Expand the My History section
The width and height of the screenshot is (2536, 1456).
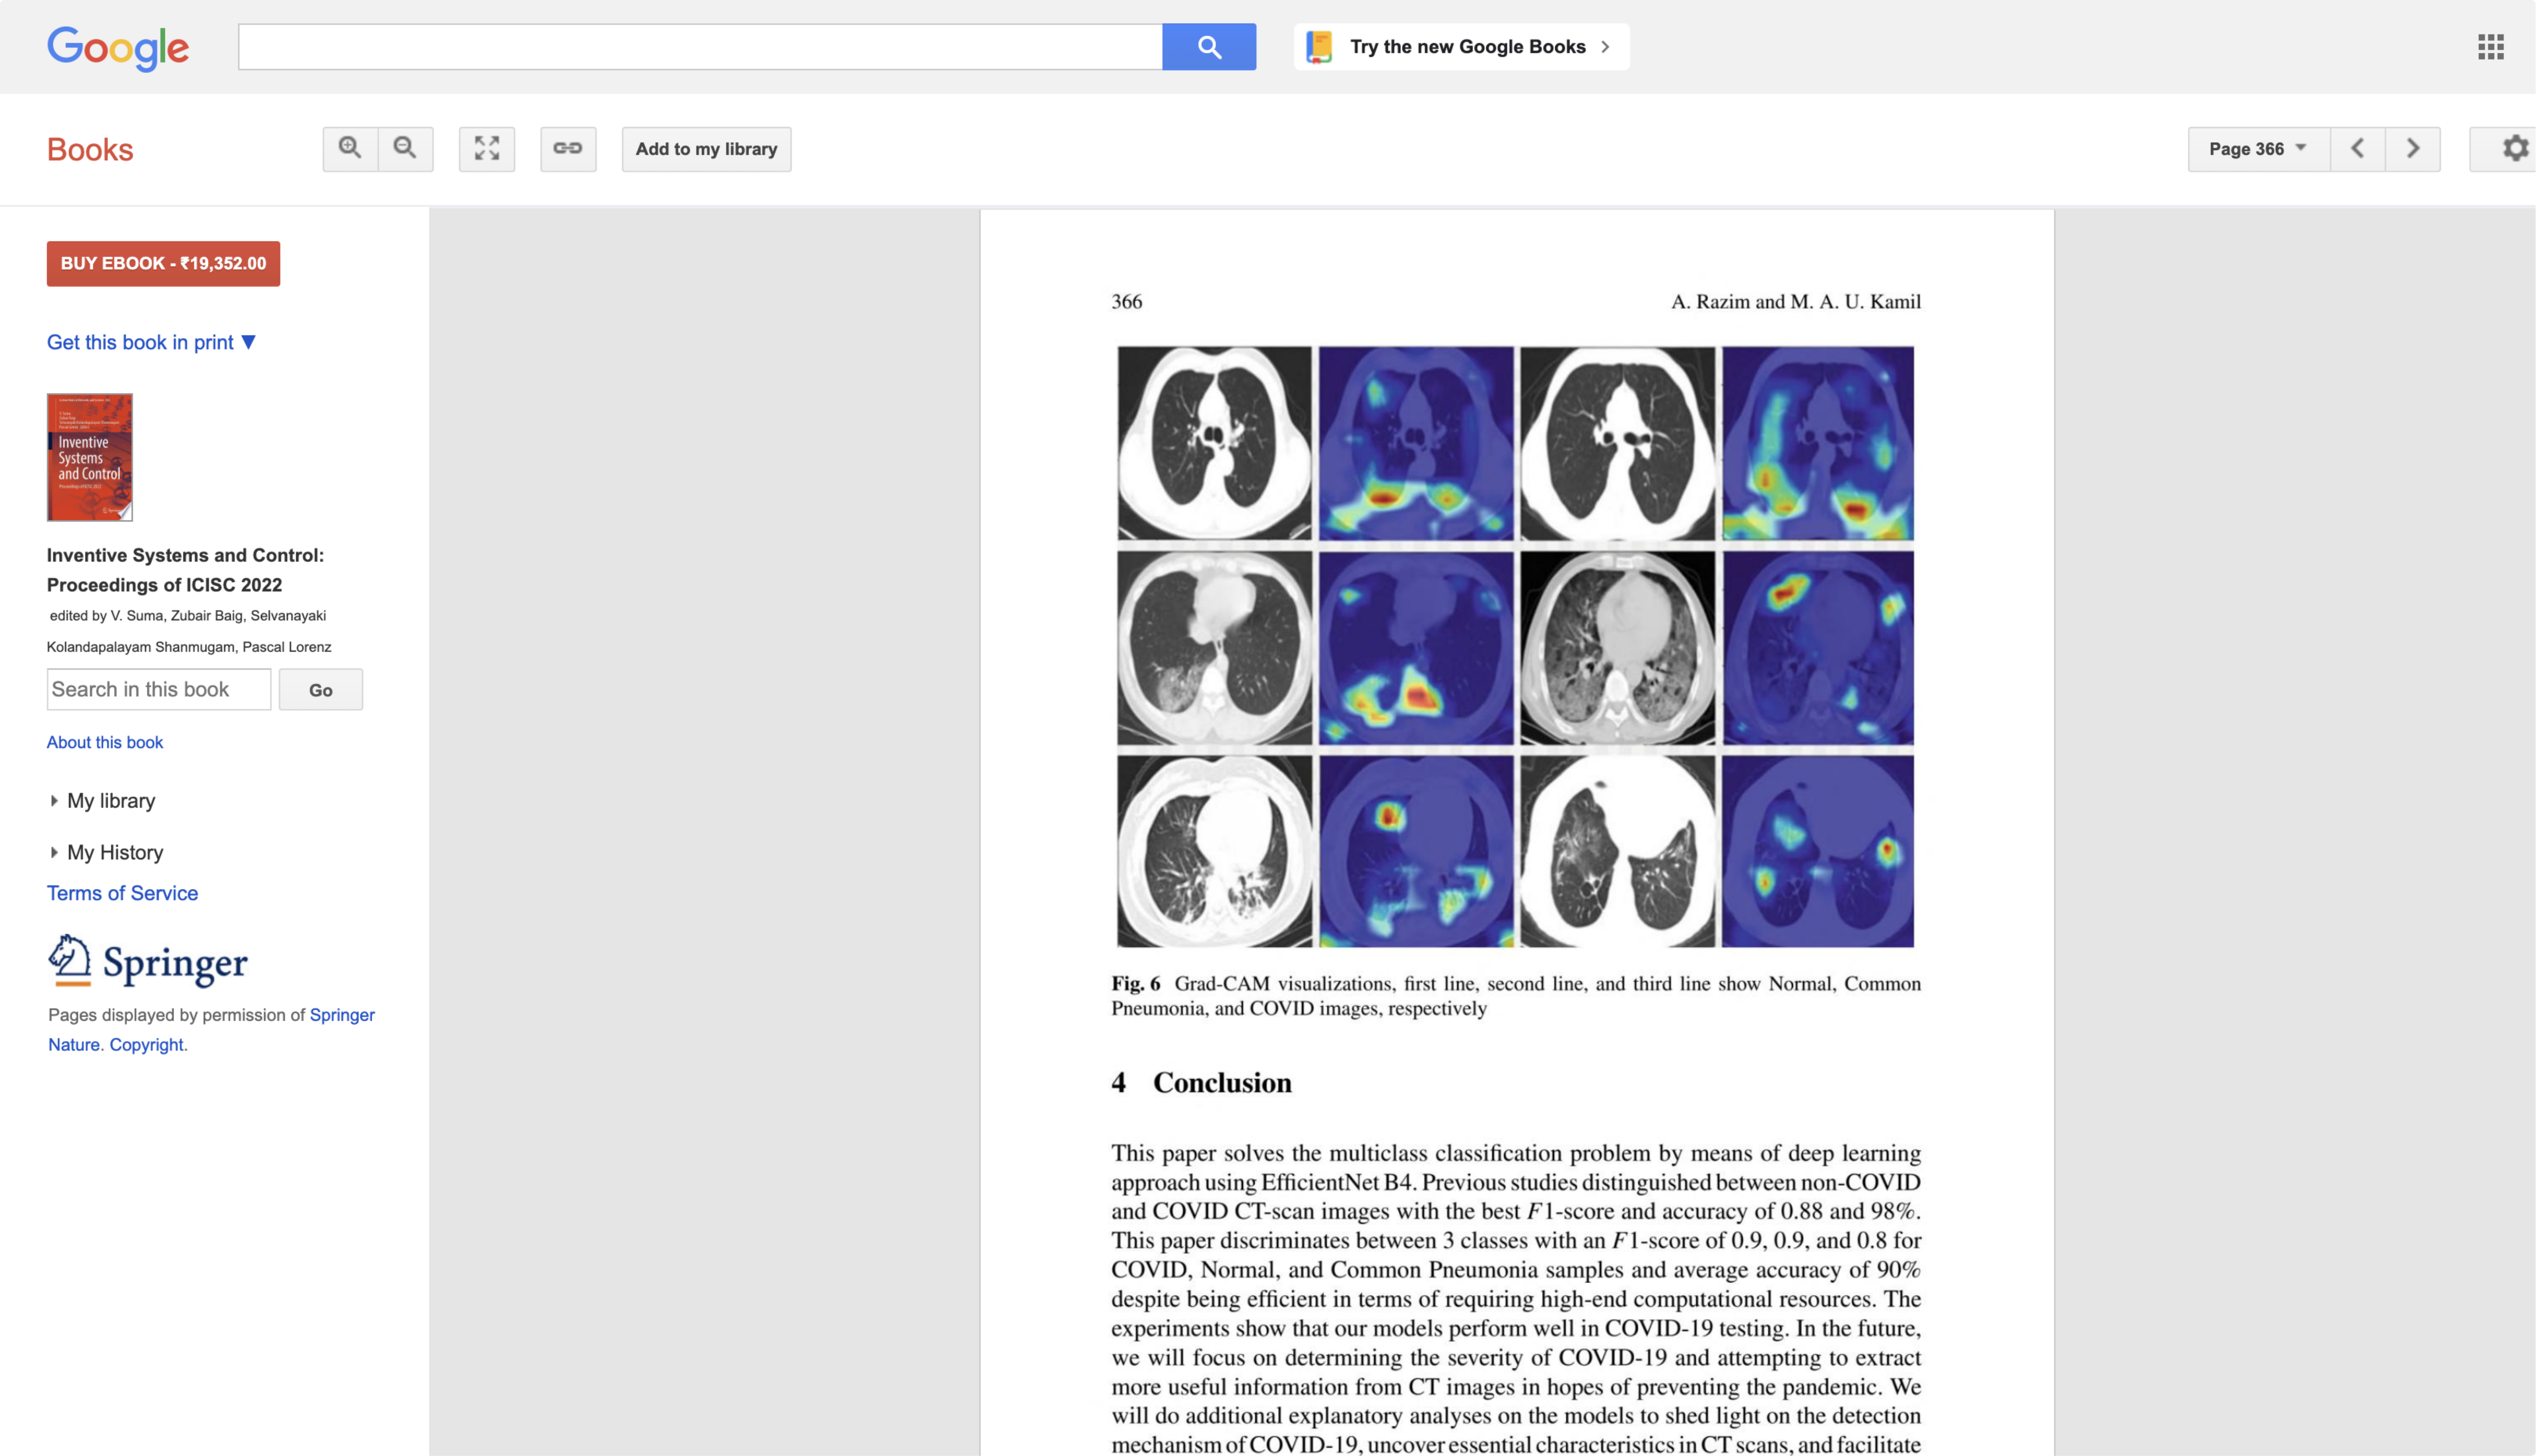(114, 852)
